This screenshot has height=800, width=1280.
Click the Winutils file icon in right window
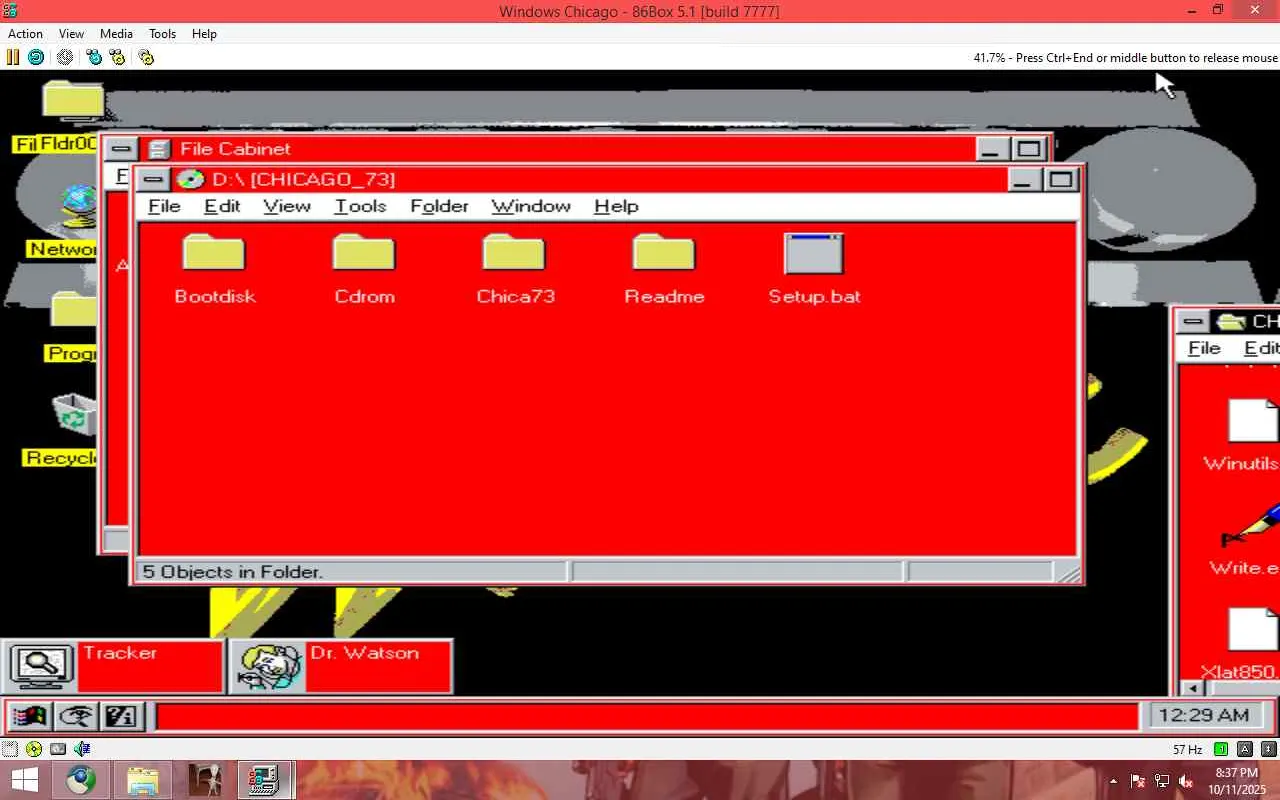point(1252,420)
